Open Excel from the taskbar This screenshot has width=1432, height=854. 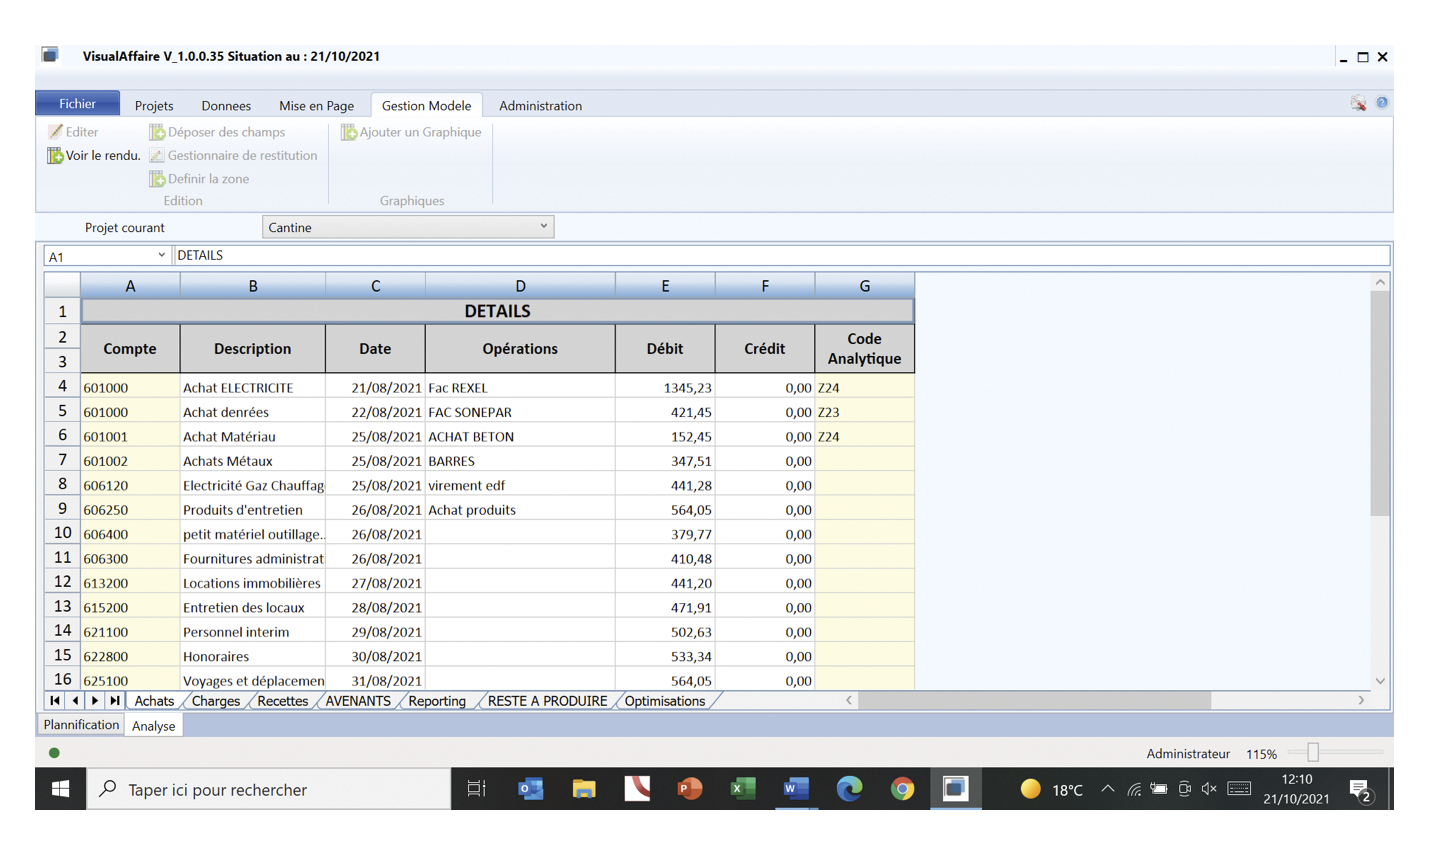(743, 789)
